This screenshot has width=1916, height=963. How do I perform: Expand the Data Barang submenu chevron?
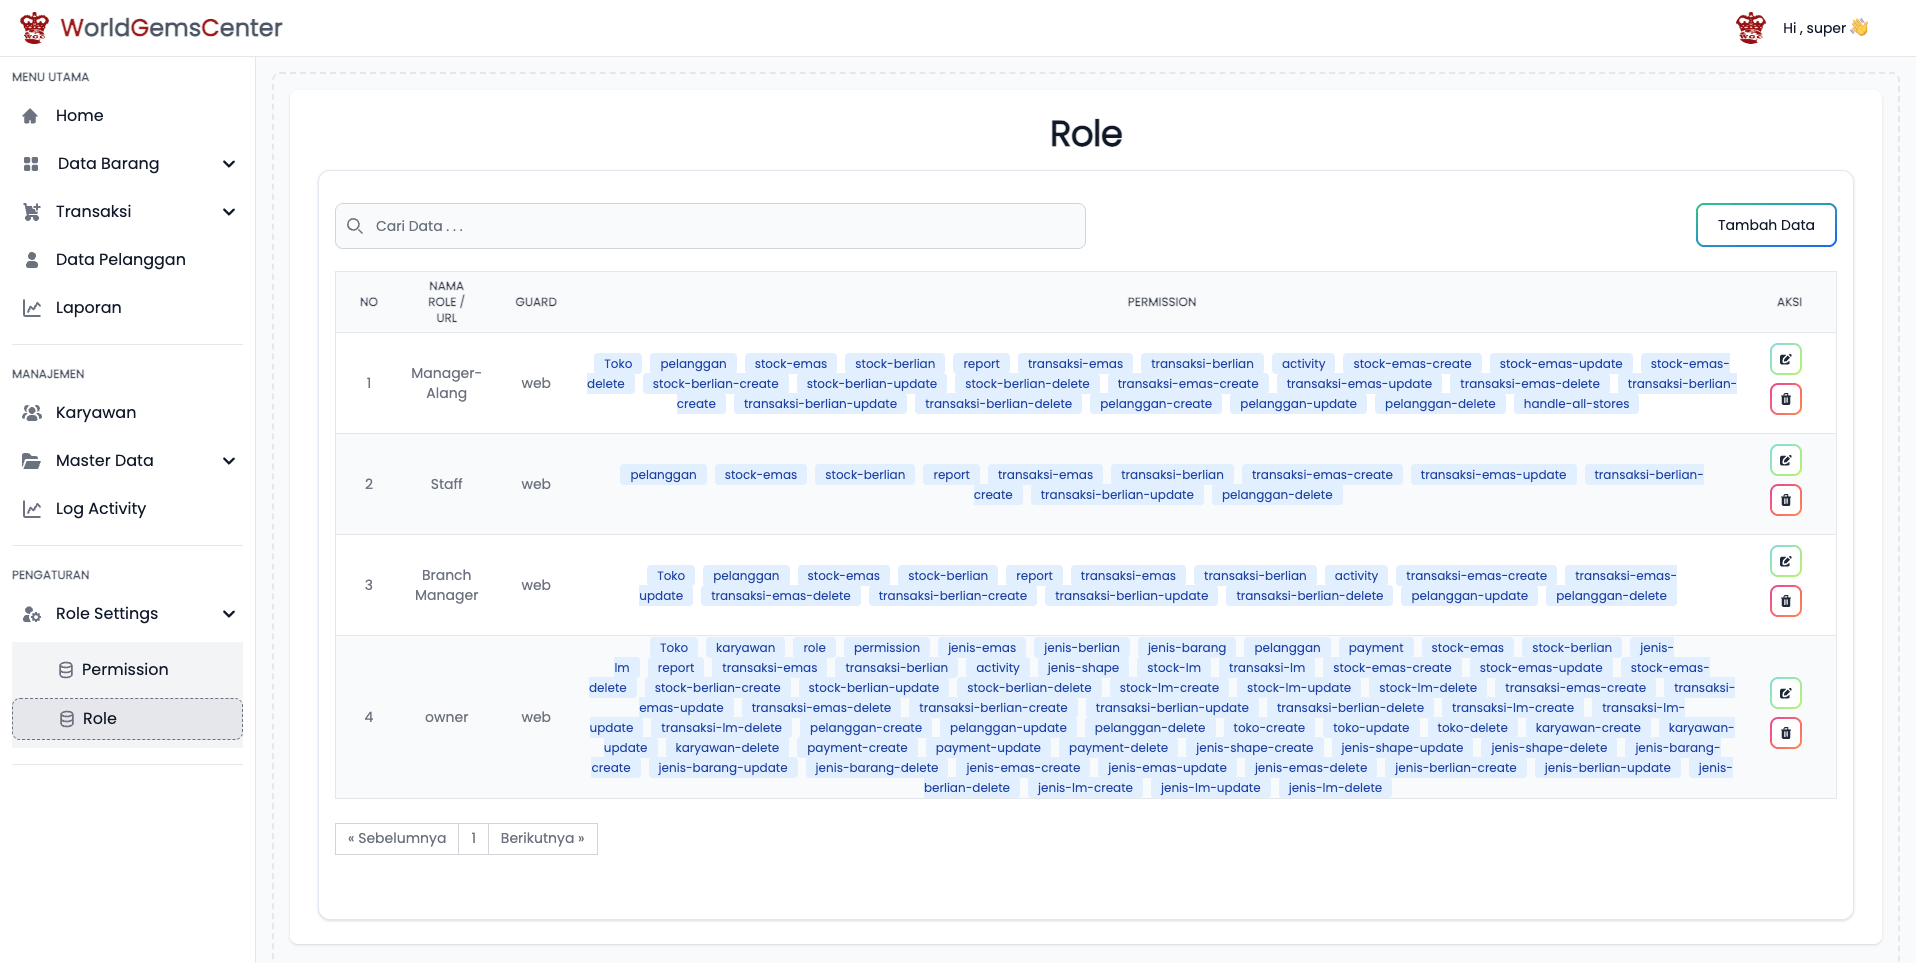pyautogui.click(x=229, y=164)
